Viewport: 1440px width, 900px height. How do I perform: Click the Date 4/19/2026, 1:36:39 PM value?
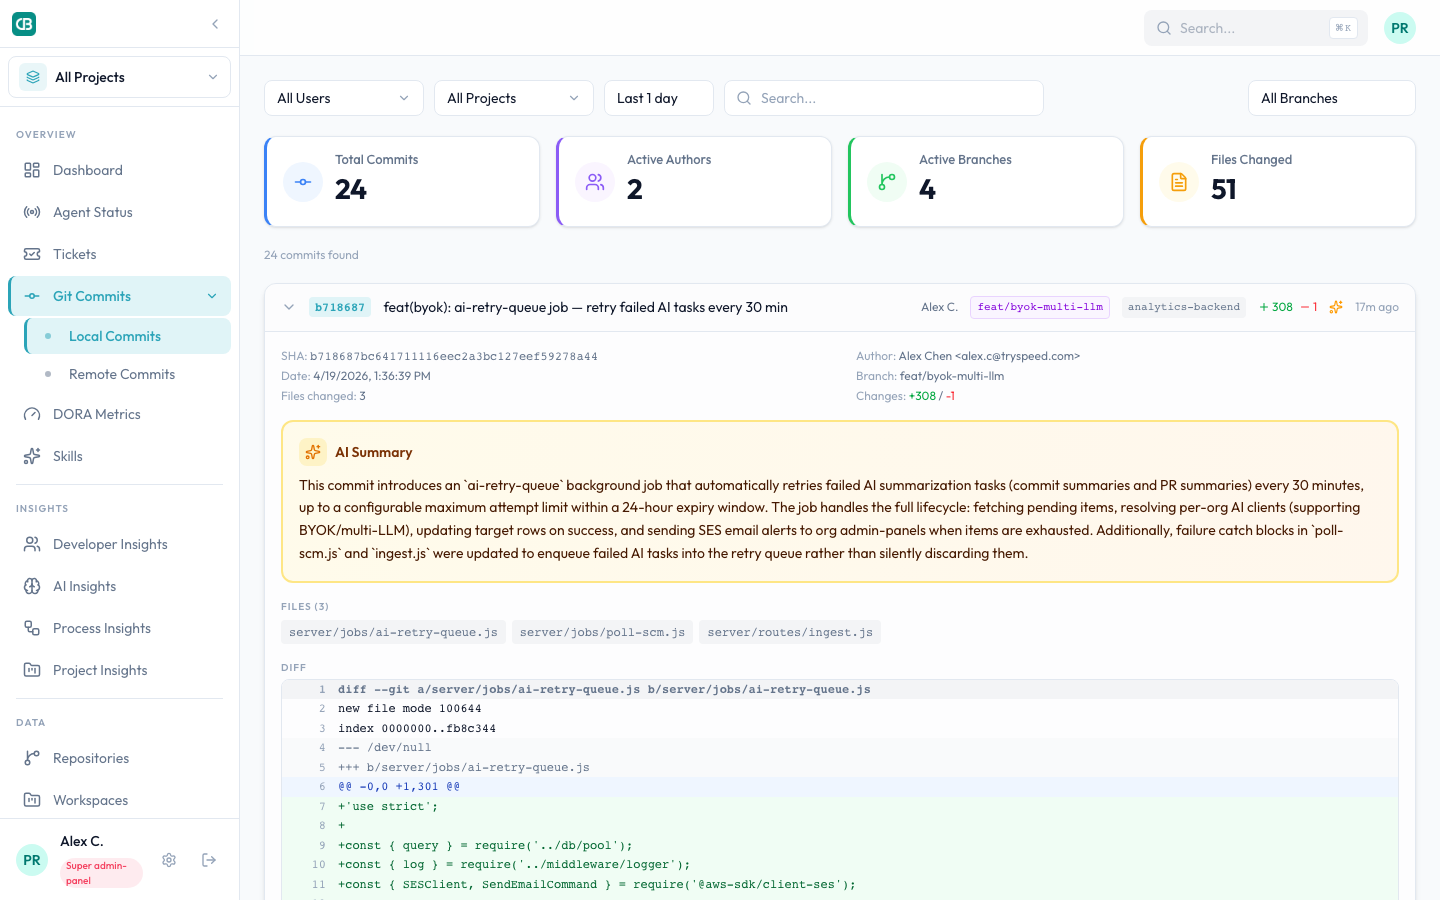(x=372, y=376)
